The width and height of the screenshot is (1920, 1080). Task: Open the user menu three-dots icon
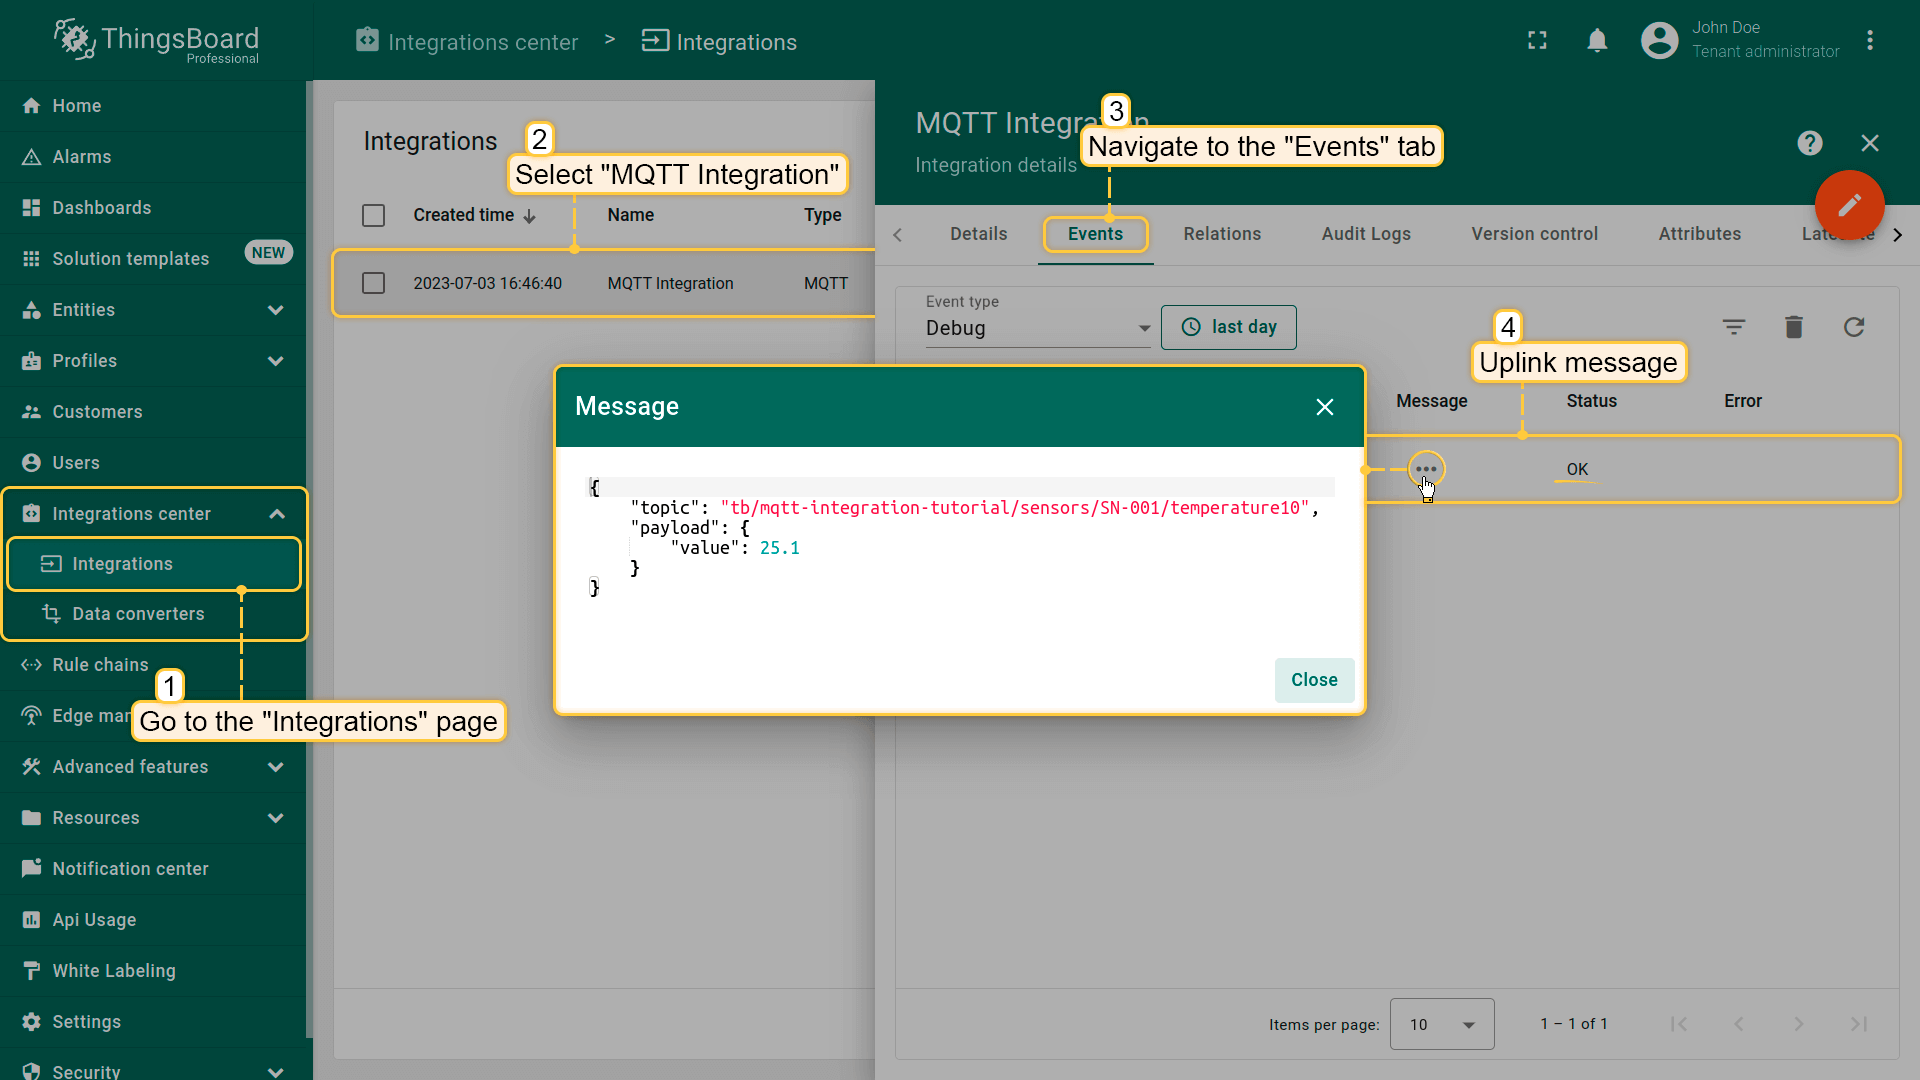click(1869, 41)
